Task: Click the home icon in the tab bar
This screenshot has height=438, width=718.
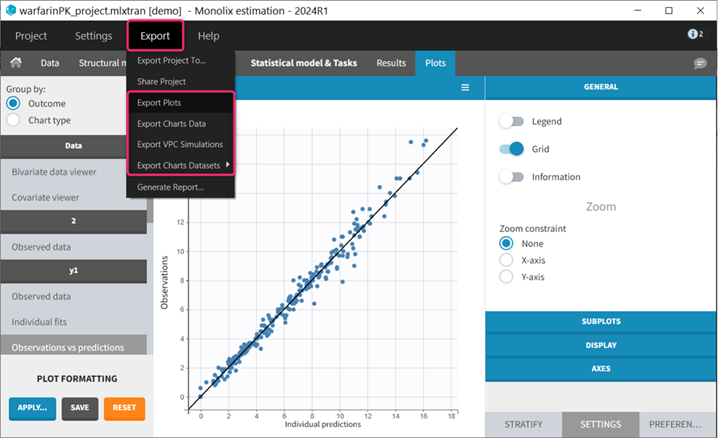Action: (x=16, y=63)
